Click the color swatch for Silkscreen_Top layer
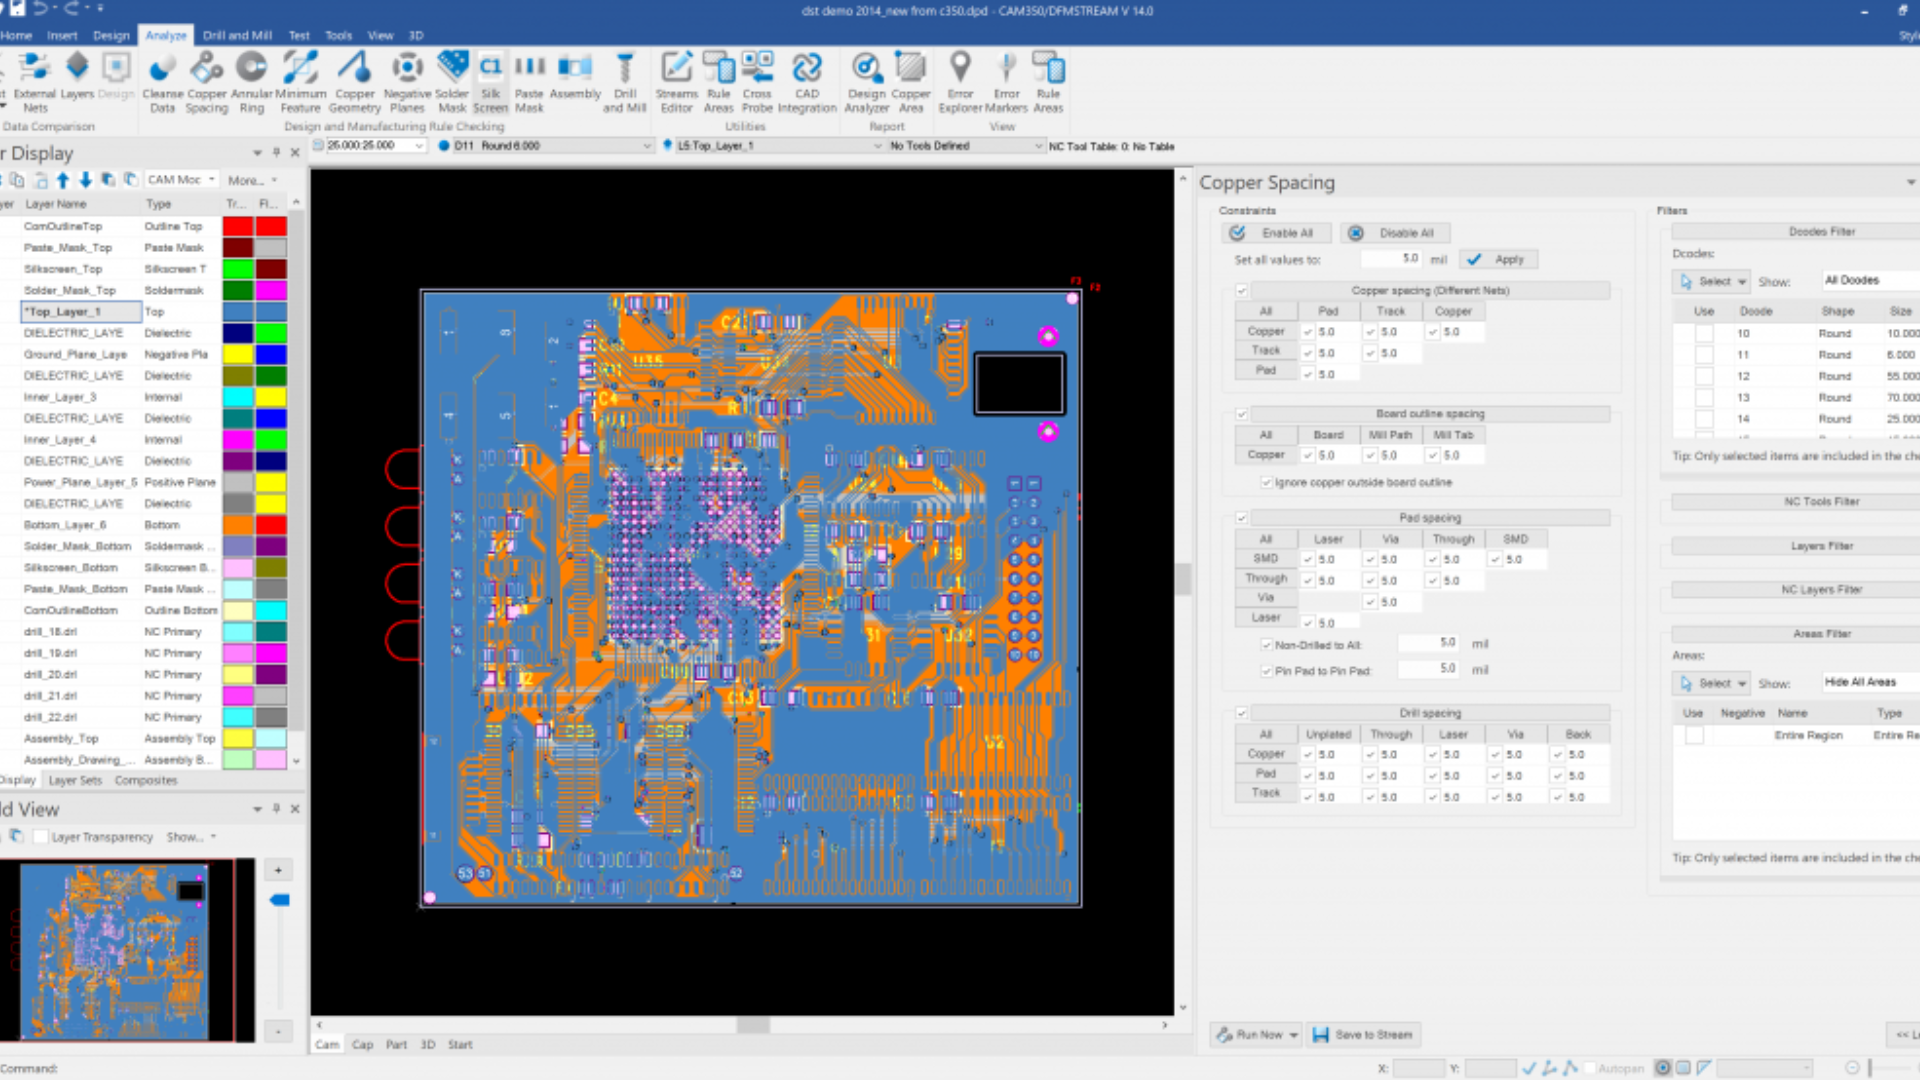This screenshot has height=1080, width=1920. (x=239, y=268)
